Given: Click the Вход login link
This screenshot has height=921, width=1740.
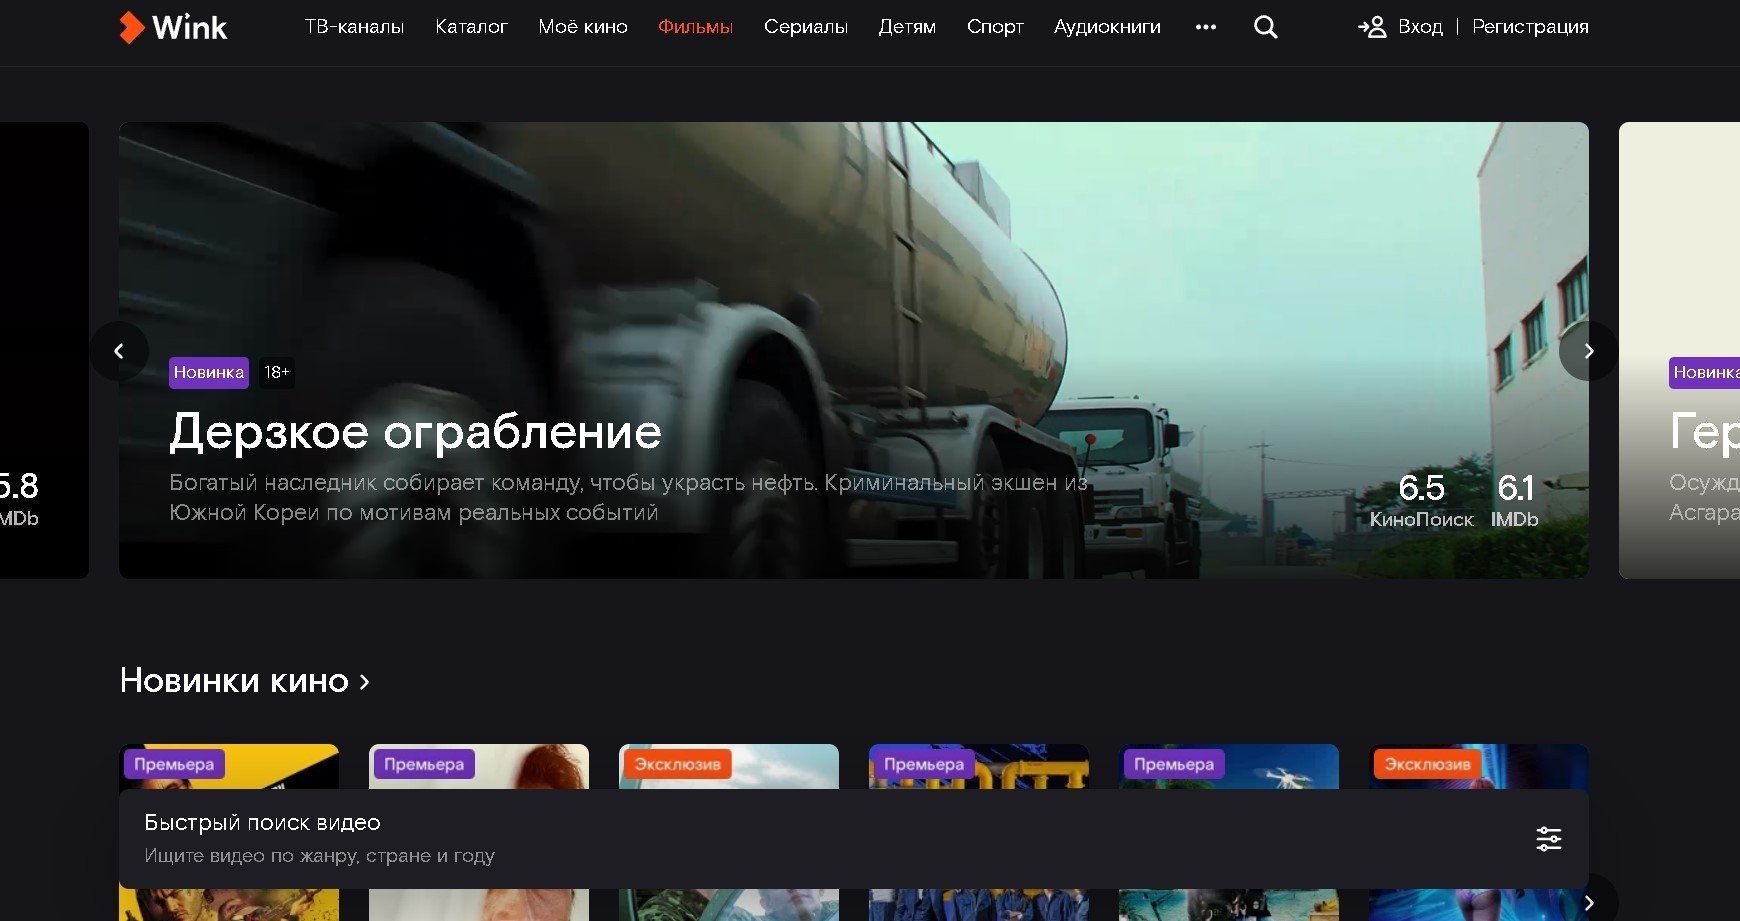Looking at the screenshot, I should click(1420, 27).
